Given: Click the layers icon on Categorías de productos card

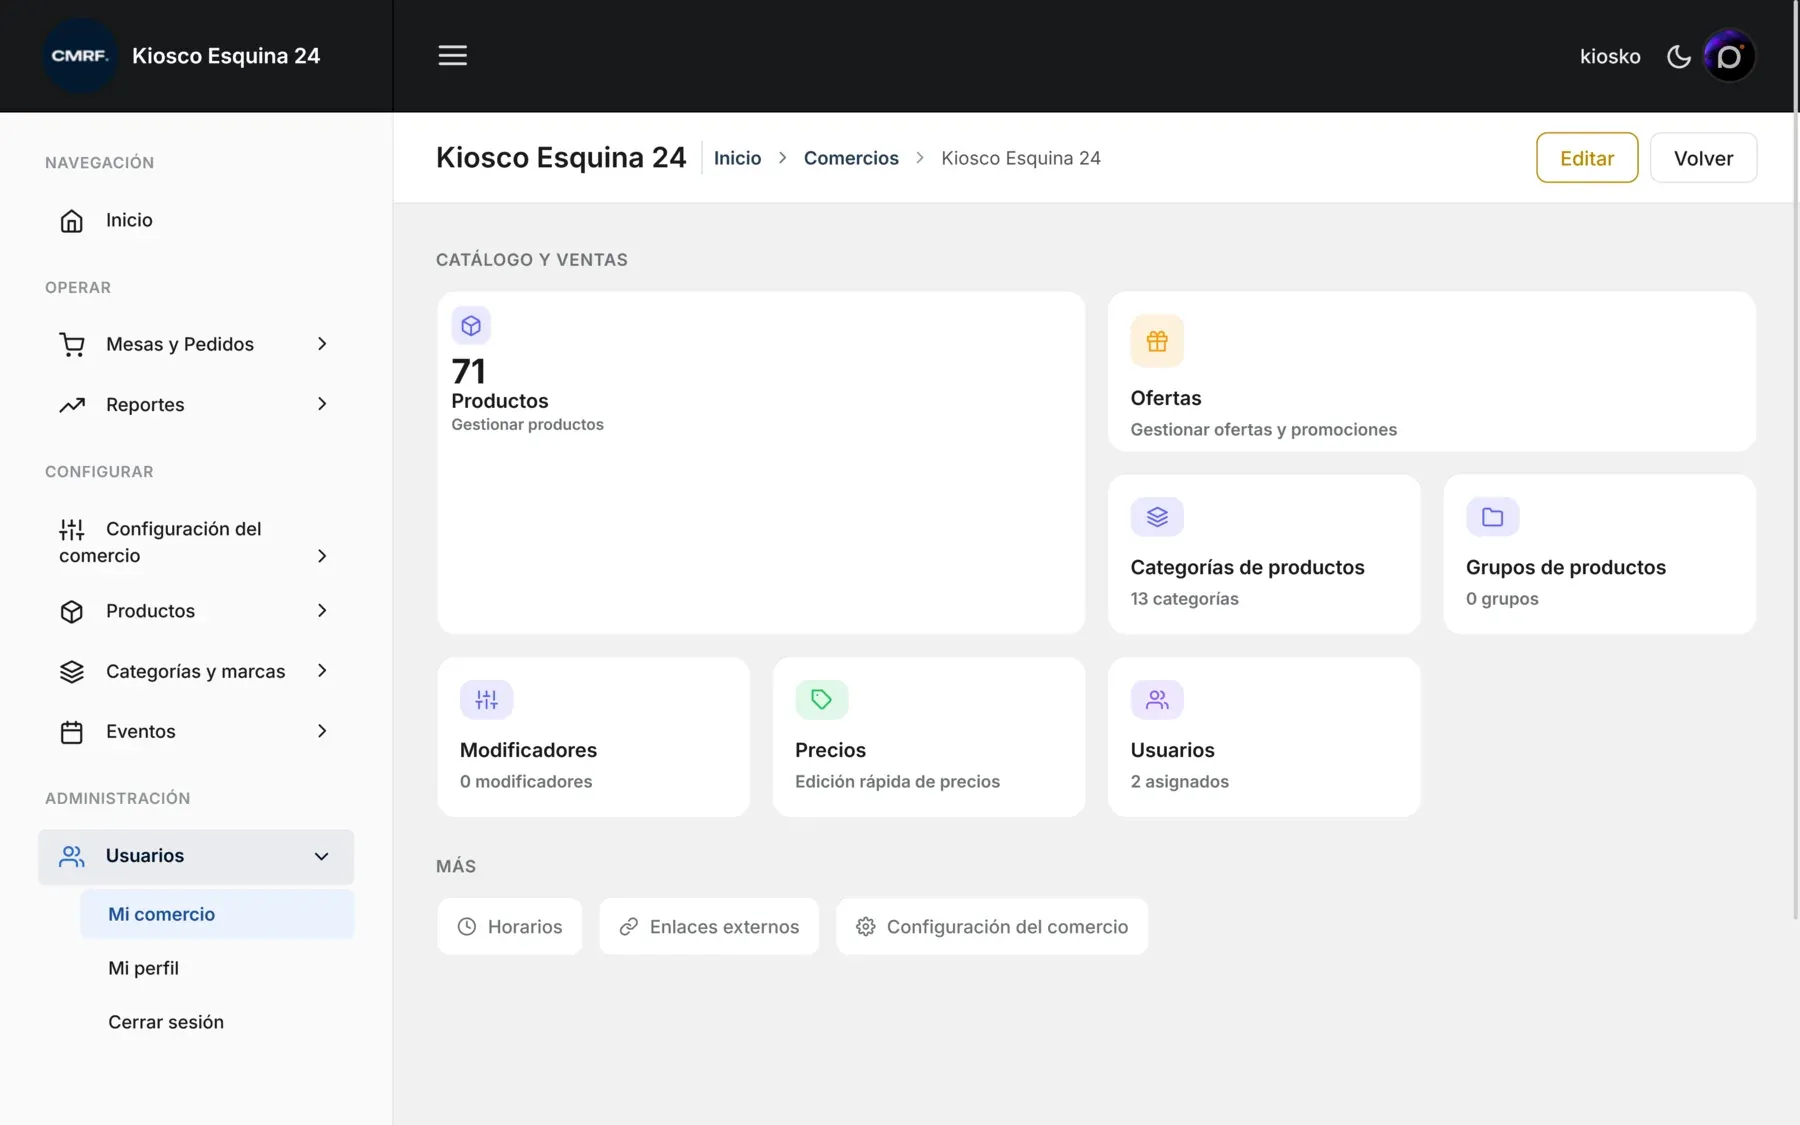Looking at the screenshot, I should [x=1157, y=517].
